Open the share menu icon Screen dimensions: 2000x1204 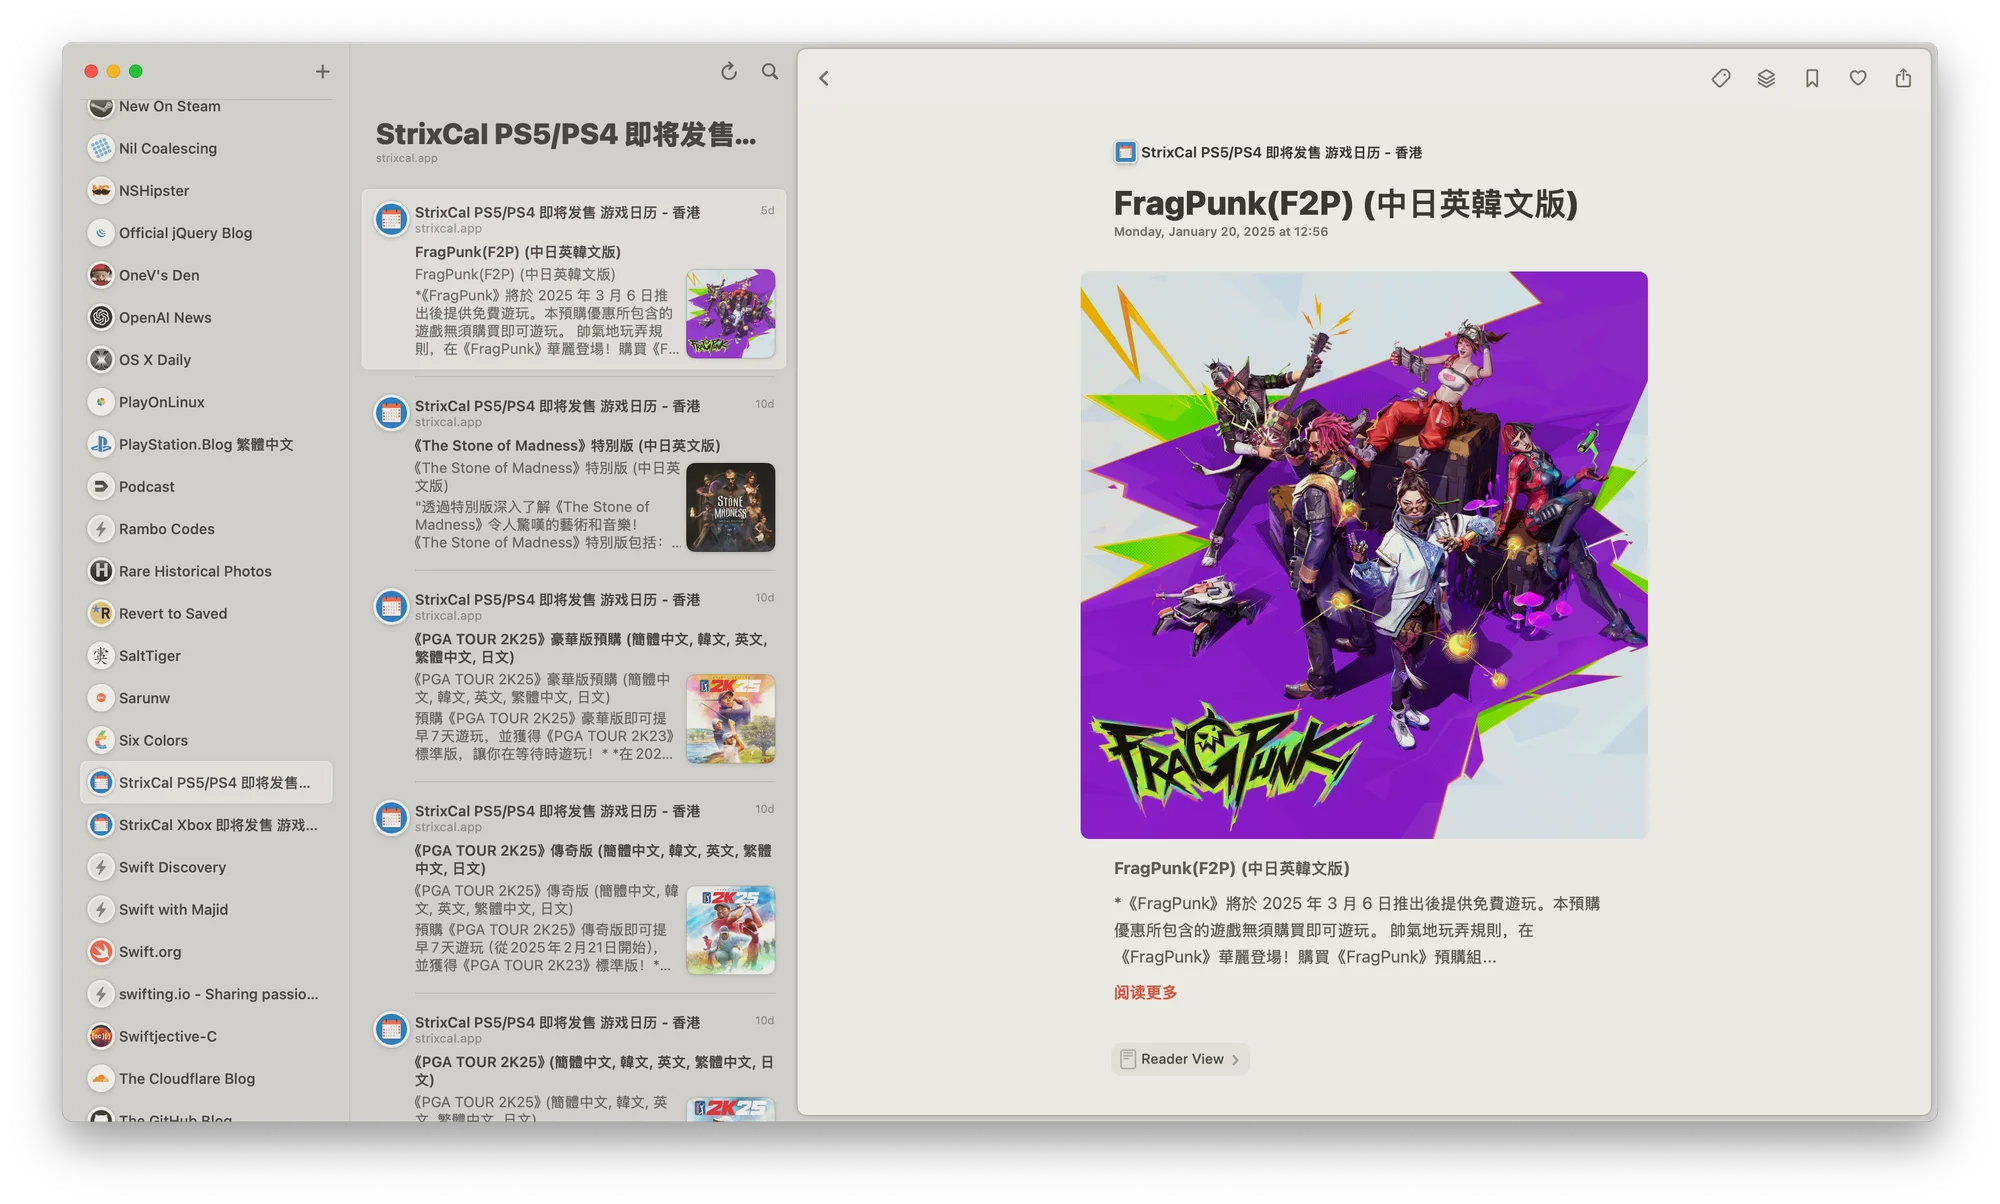pos(1903,78)
